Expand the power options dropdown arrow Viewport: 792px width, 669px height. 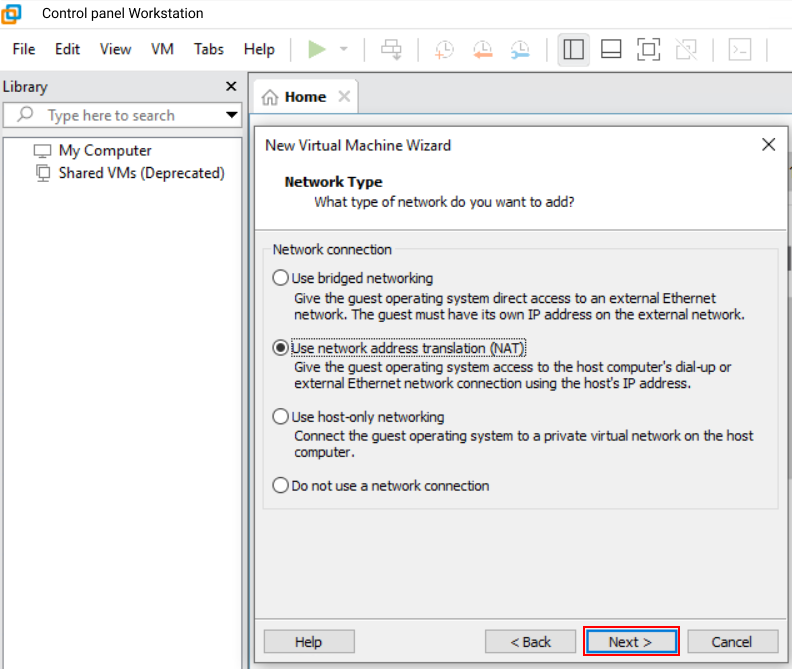pos(344,49)
